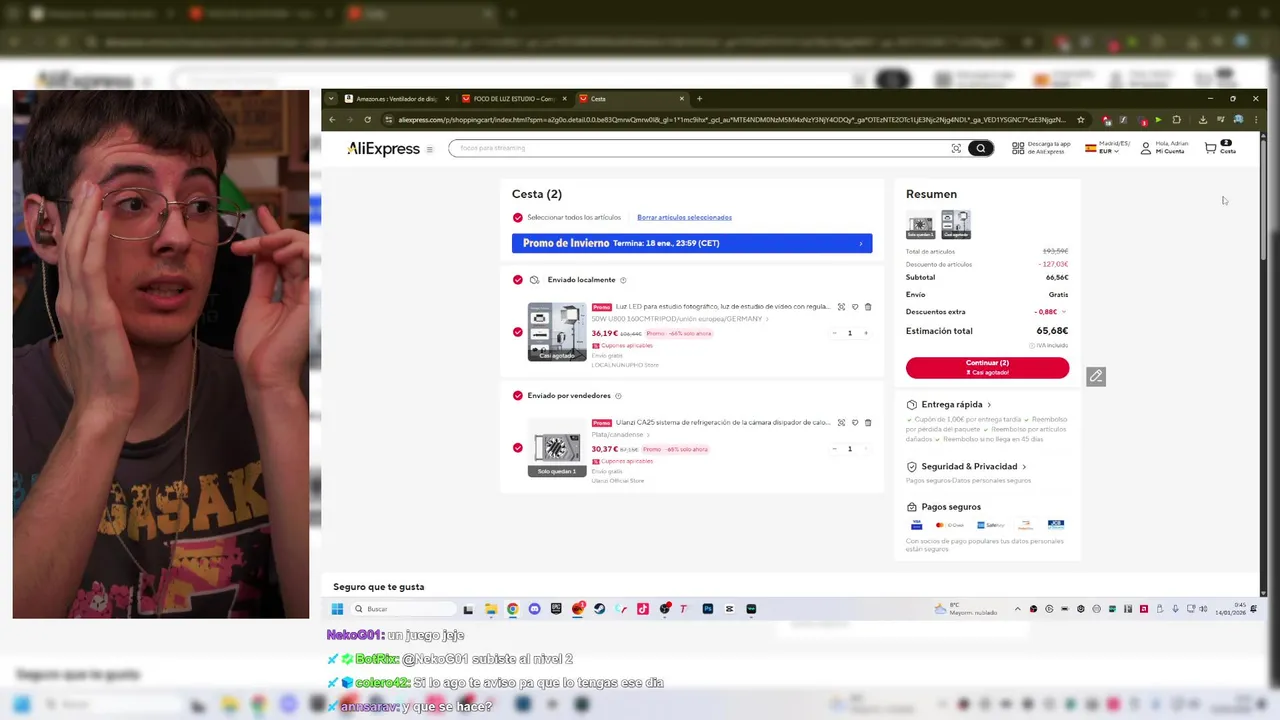This screenshot has width=1280, height=720.
Task: Uncheck the Ulanzi CA25 product checkbox
Action: 517,448
